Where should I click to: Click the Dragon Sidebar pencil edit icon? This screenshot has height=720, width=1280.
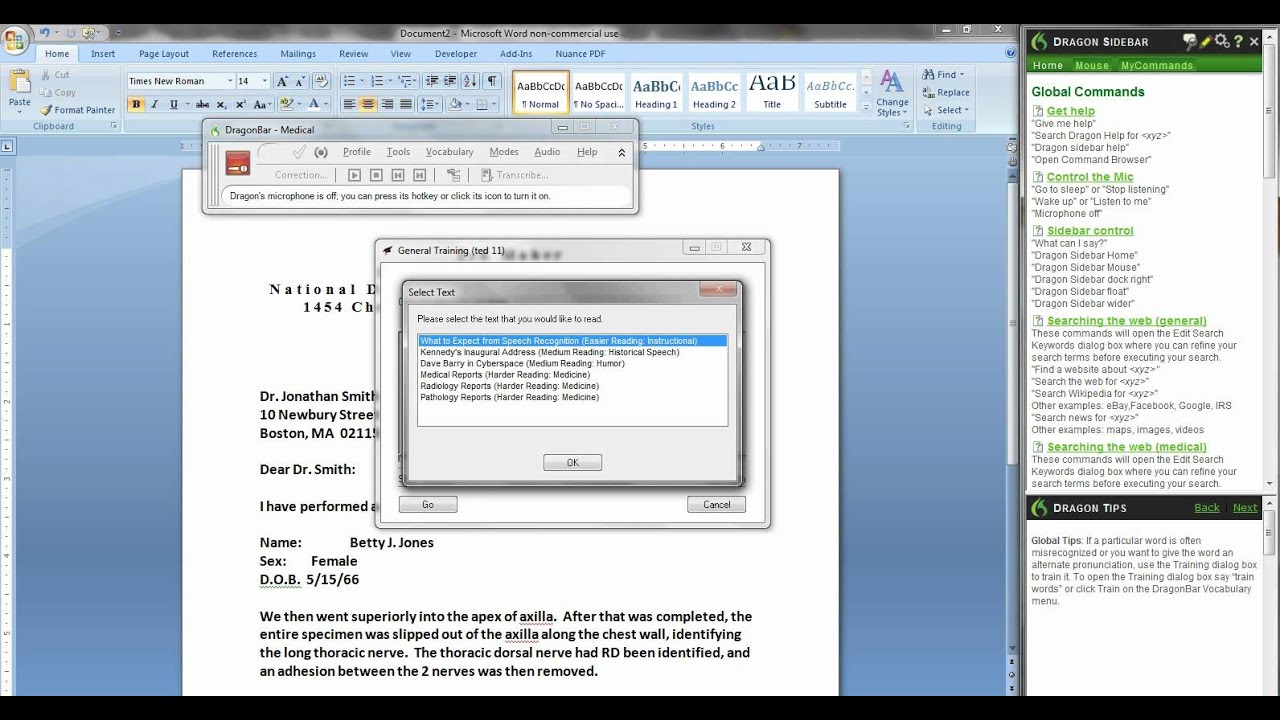[1205, 42]
